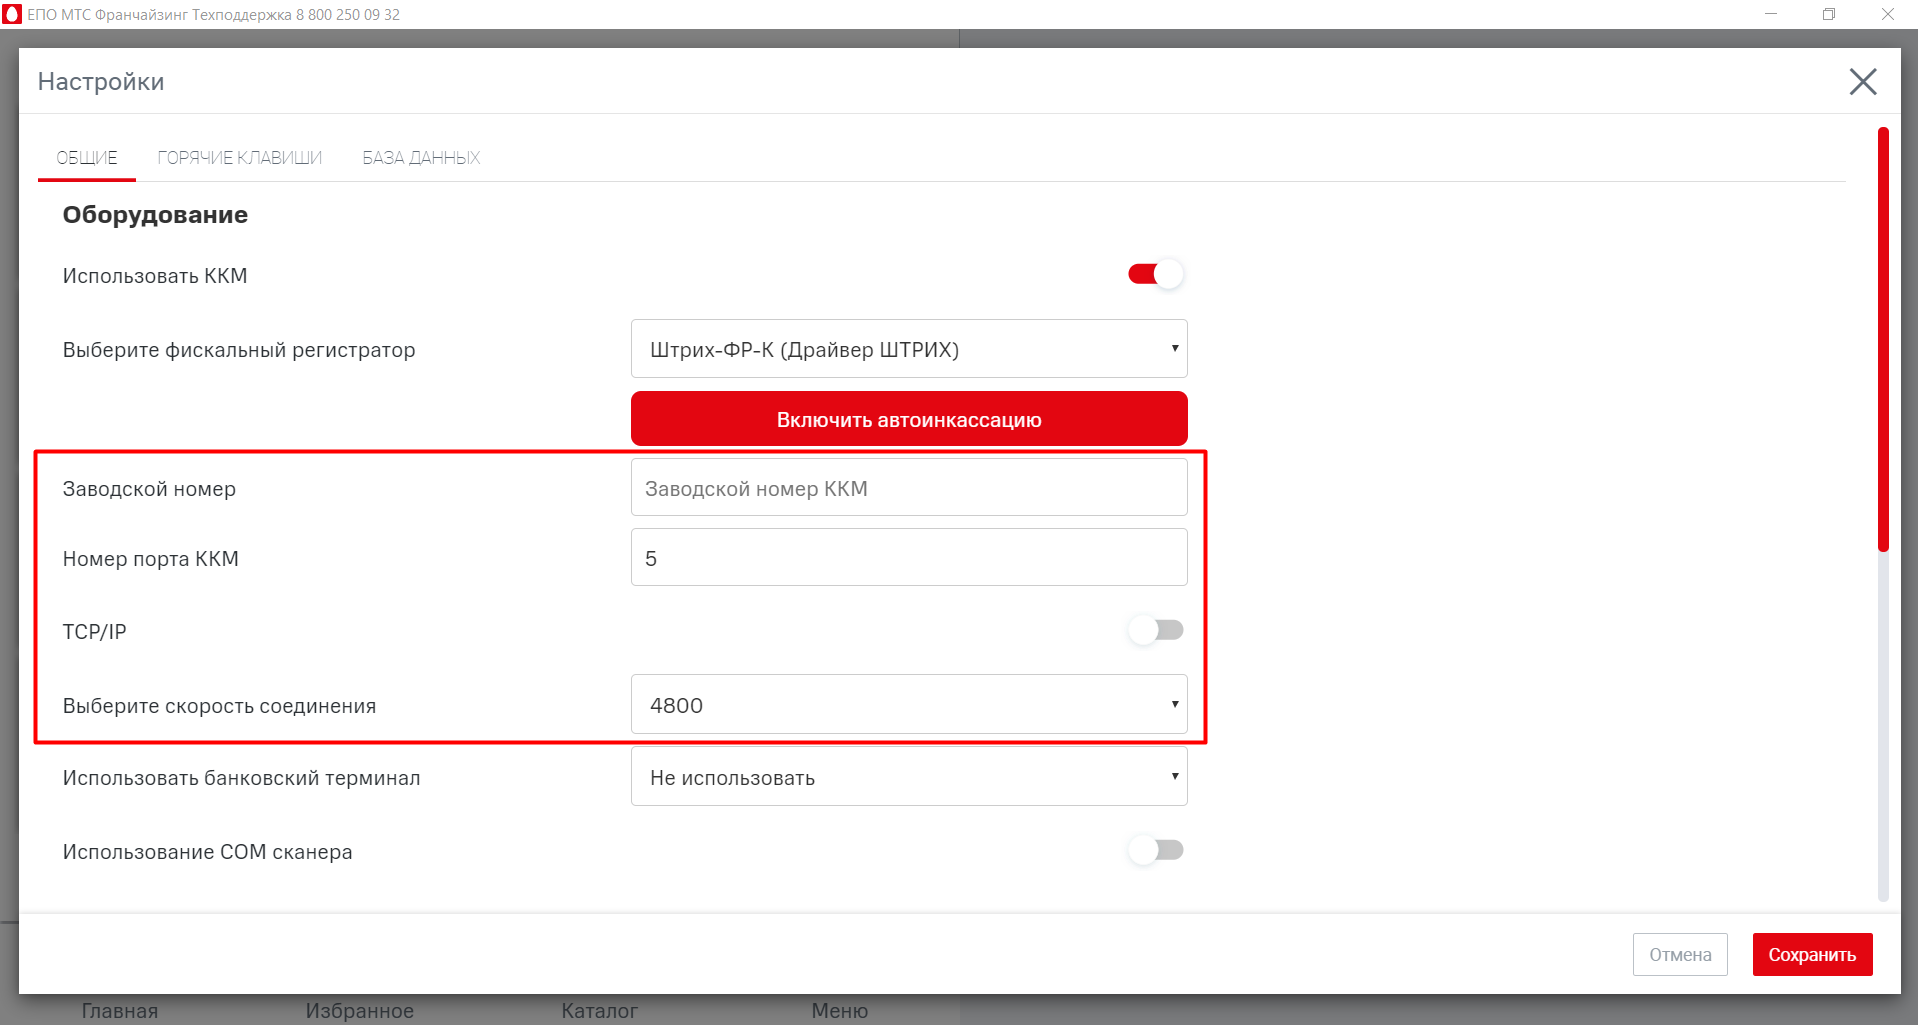Enable Использование COM сканера switch

1156,850
